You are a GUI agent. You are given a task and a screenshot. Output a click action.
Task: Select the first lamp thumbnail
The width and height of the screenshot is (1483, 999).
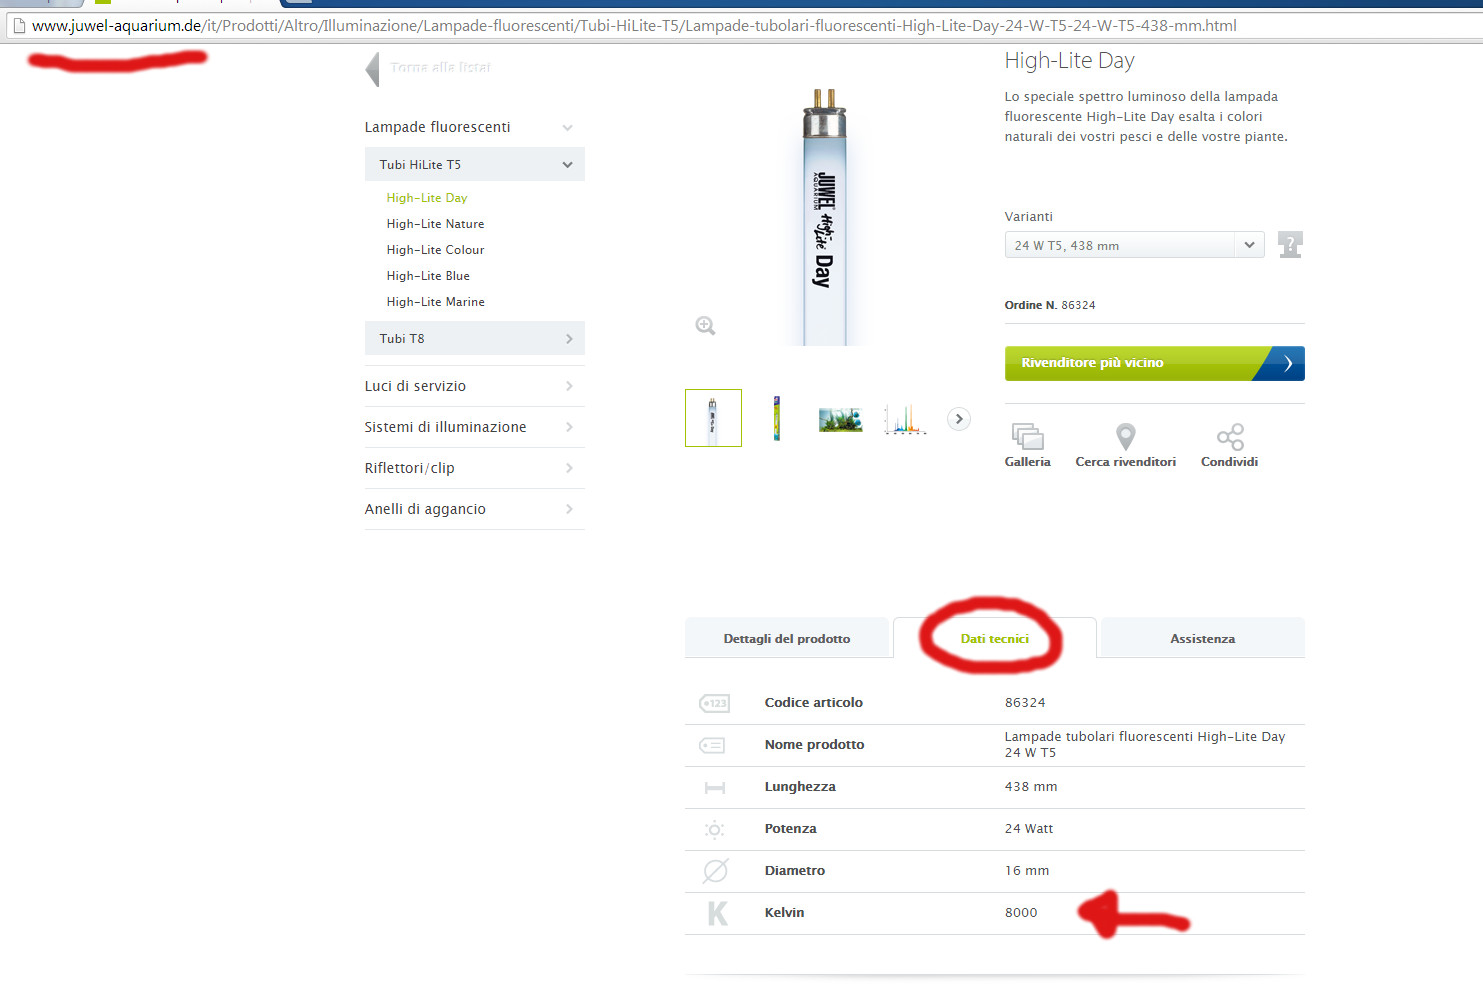coord(713,418)
